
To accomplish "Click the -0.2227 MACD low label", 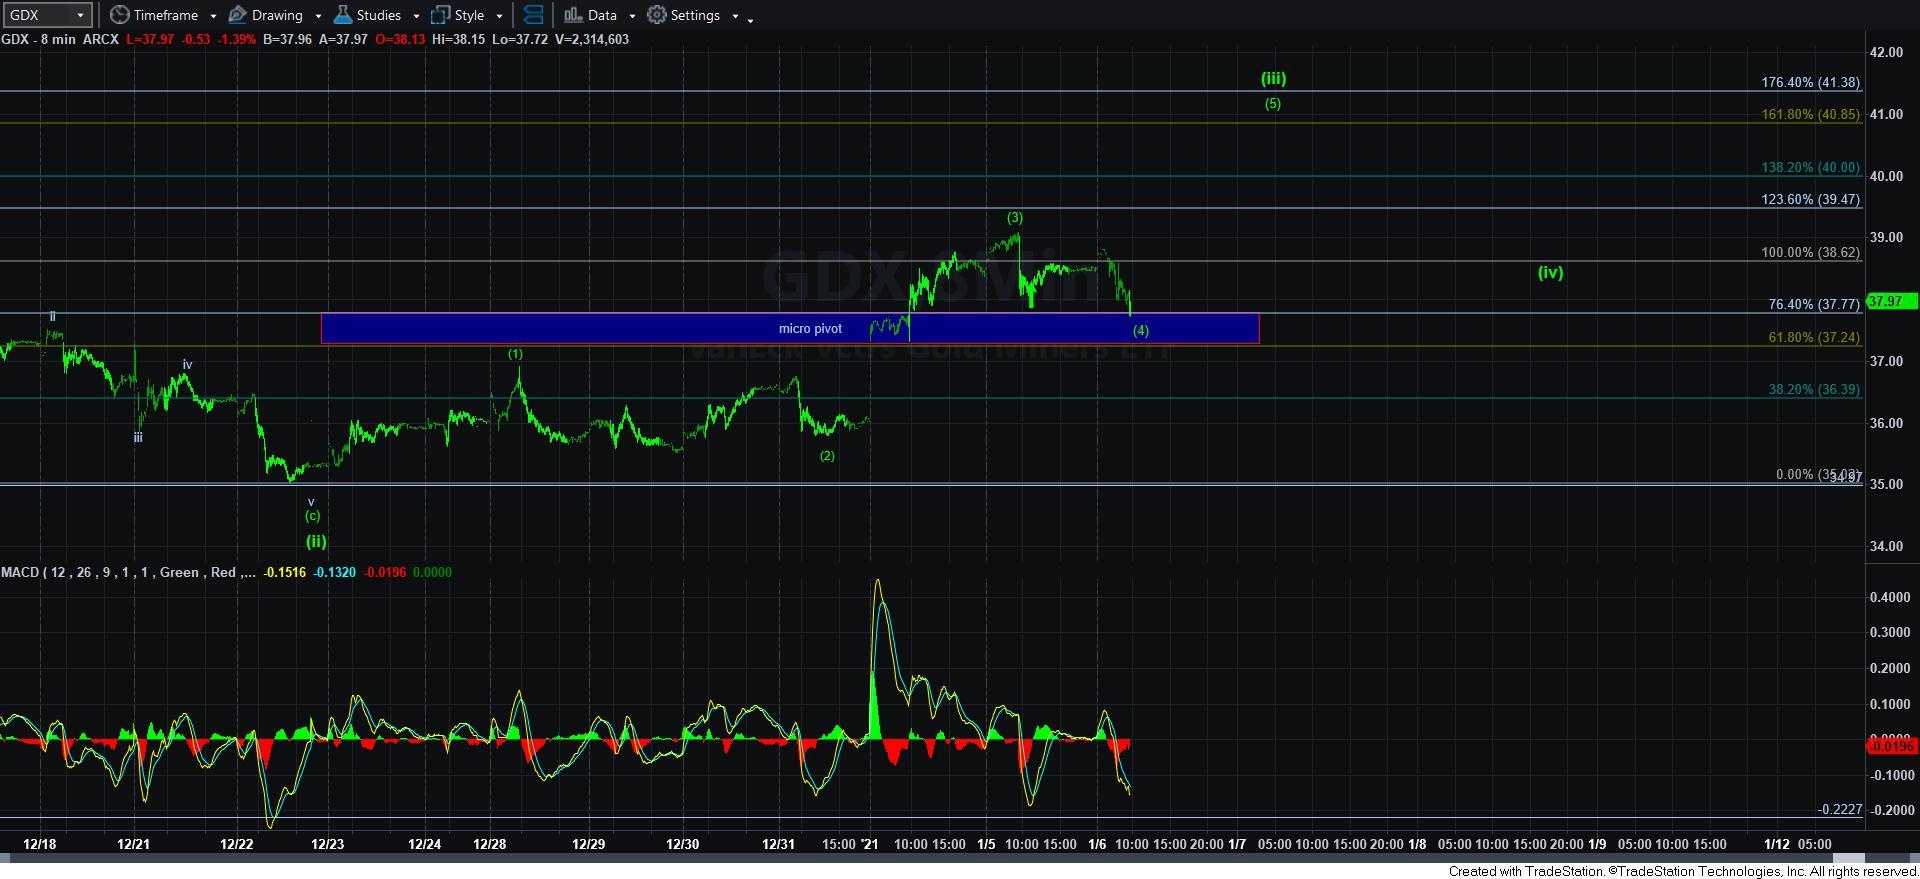I will pos(1840,810).
